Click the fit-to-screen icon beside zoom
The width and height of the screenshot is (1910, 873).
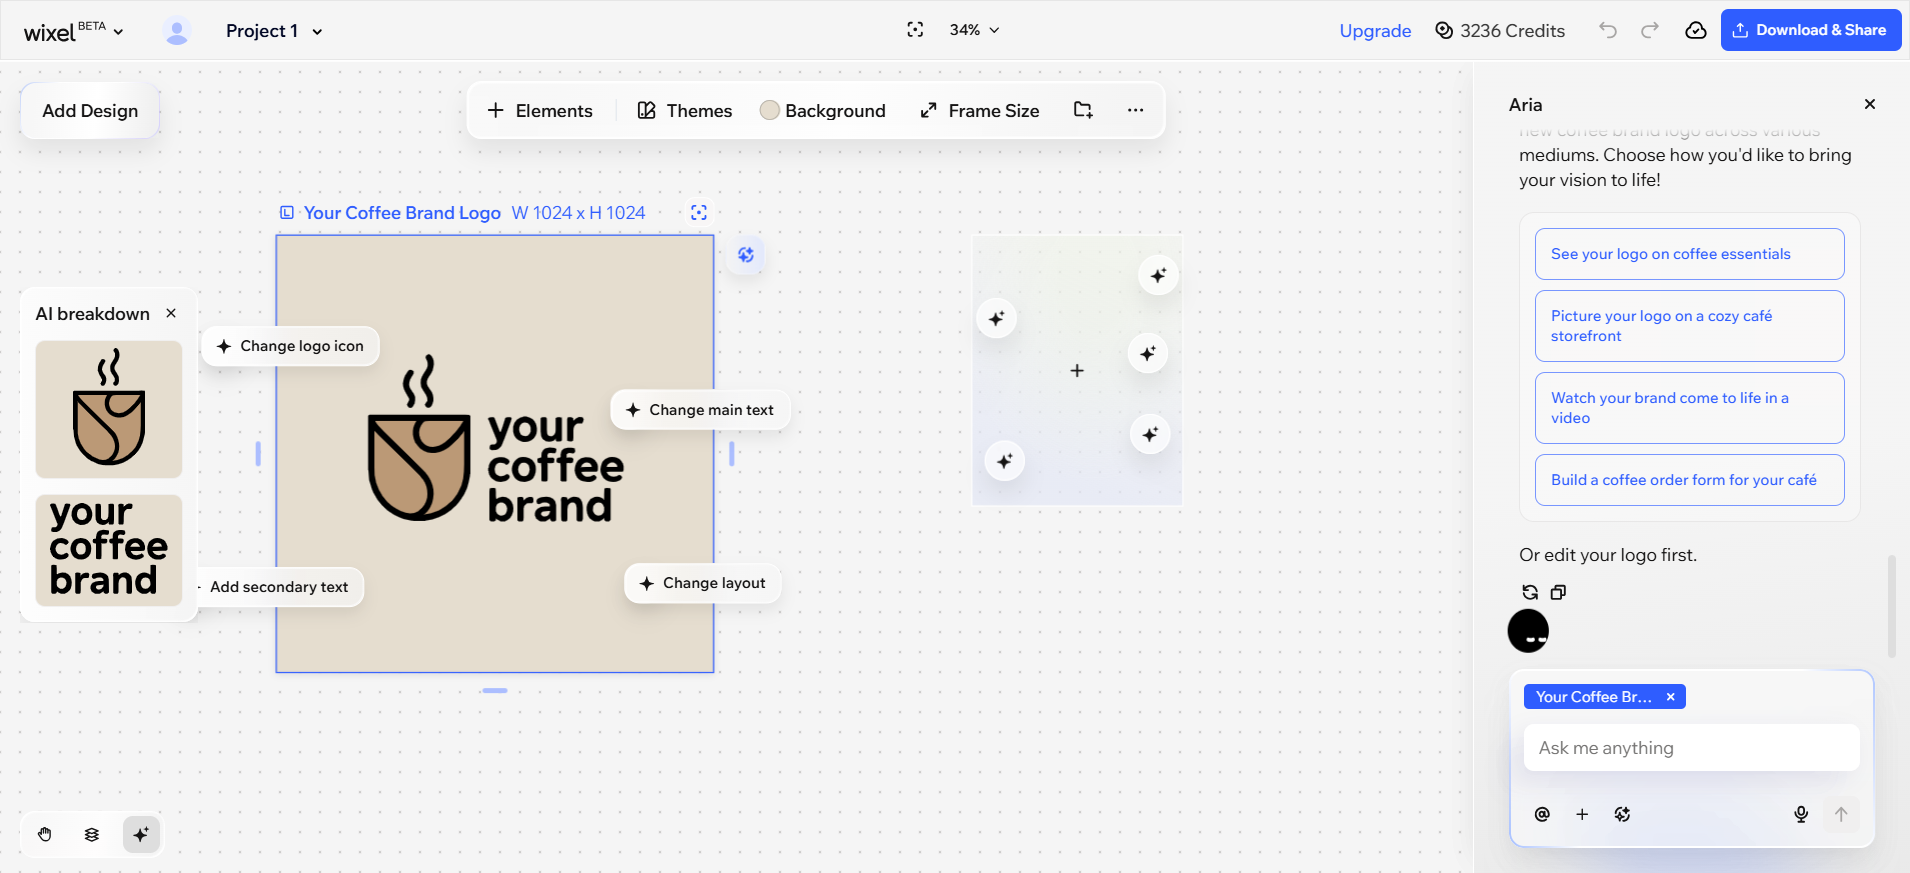click(915, 30)
